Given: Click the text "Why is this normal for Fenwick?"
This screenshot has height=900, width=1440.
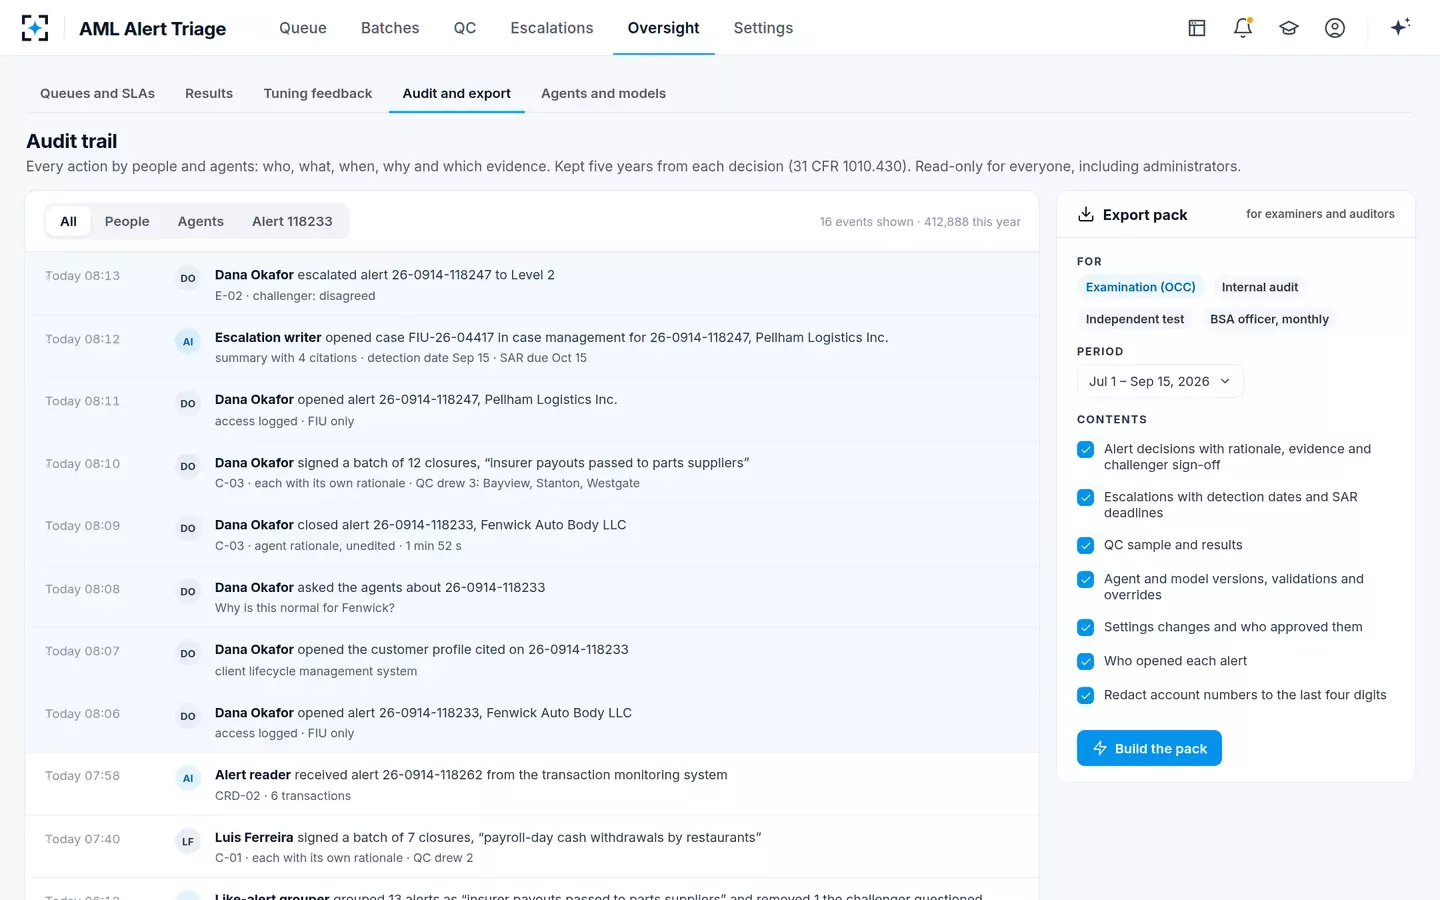Looking at the screenshot, I should [305, 608].
